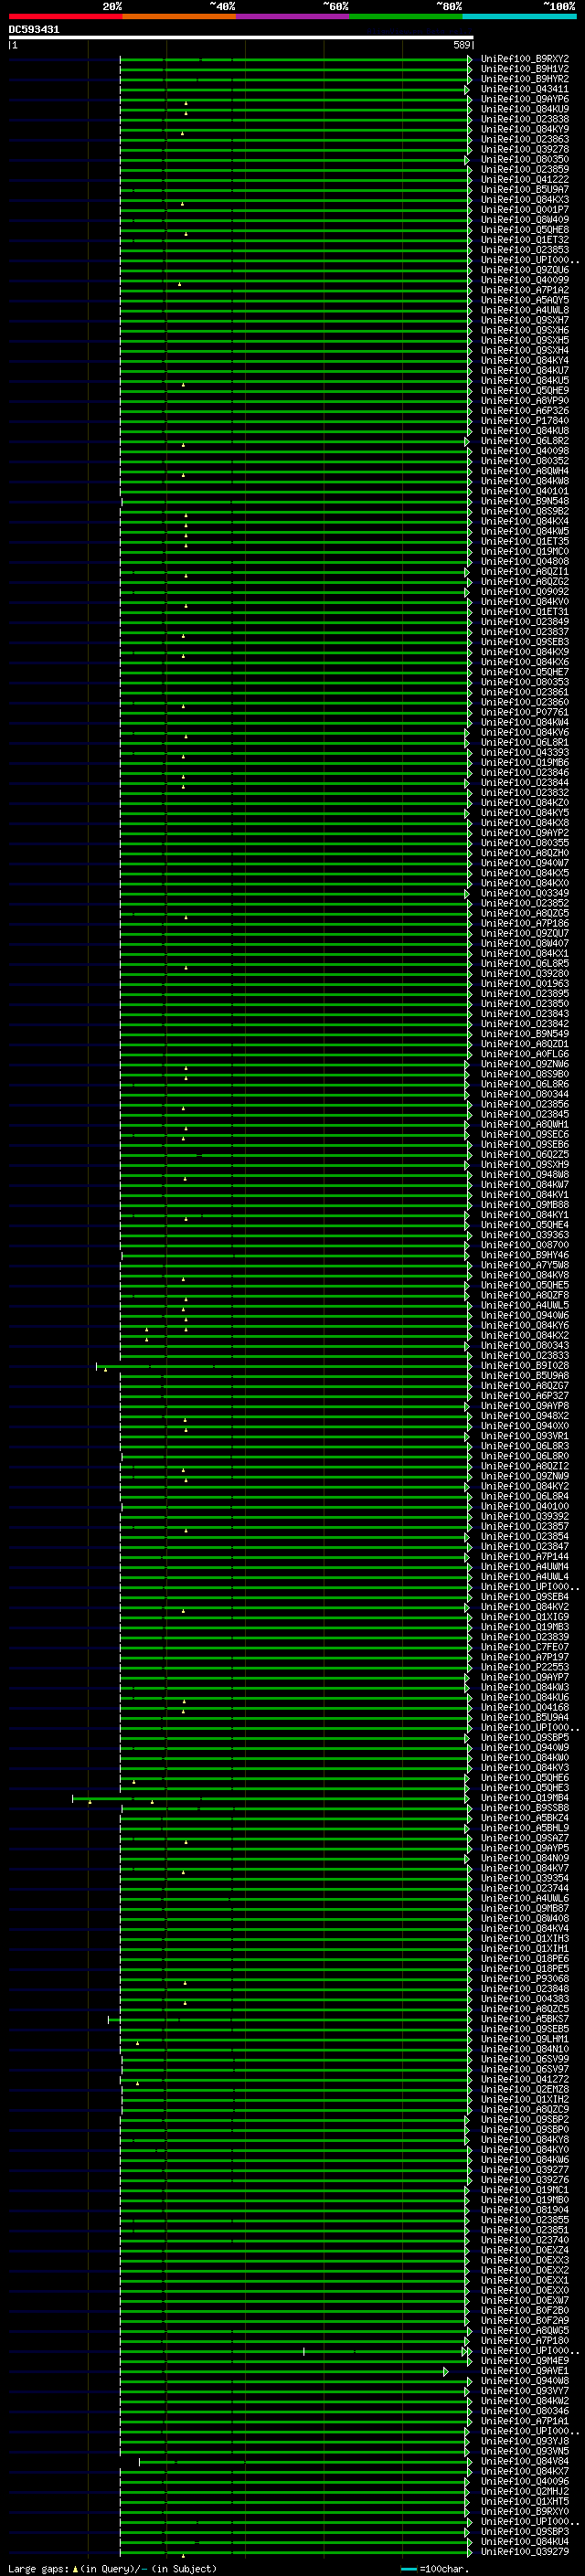Open hit UniRef100_B9H1Y2
Image resolution: width=585 pixels, height=2576 pixels.
[x=524, y=69]
